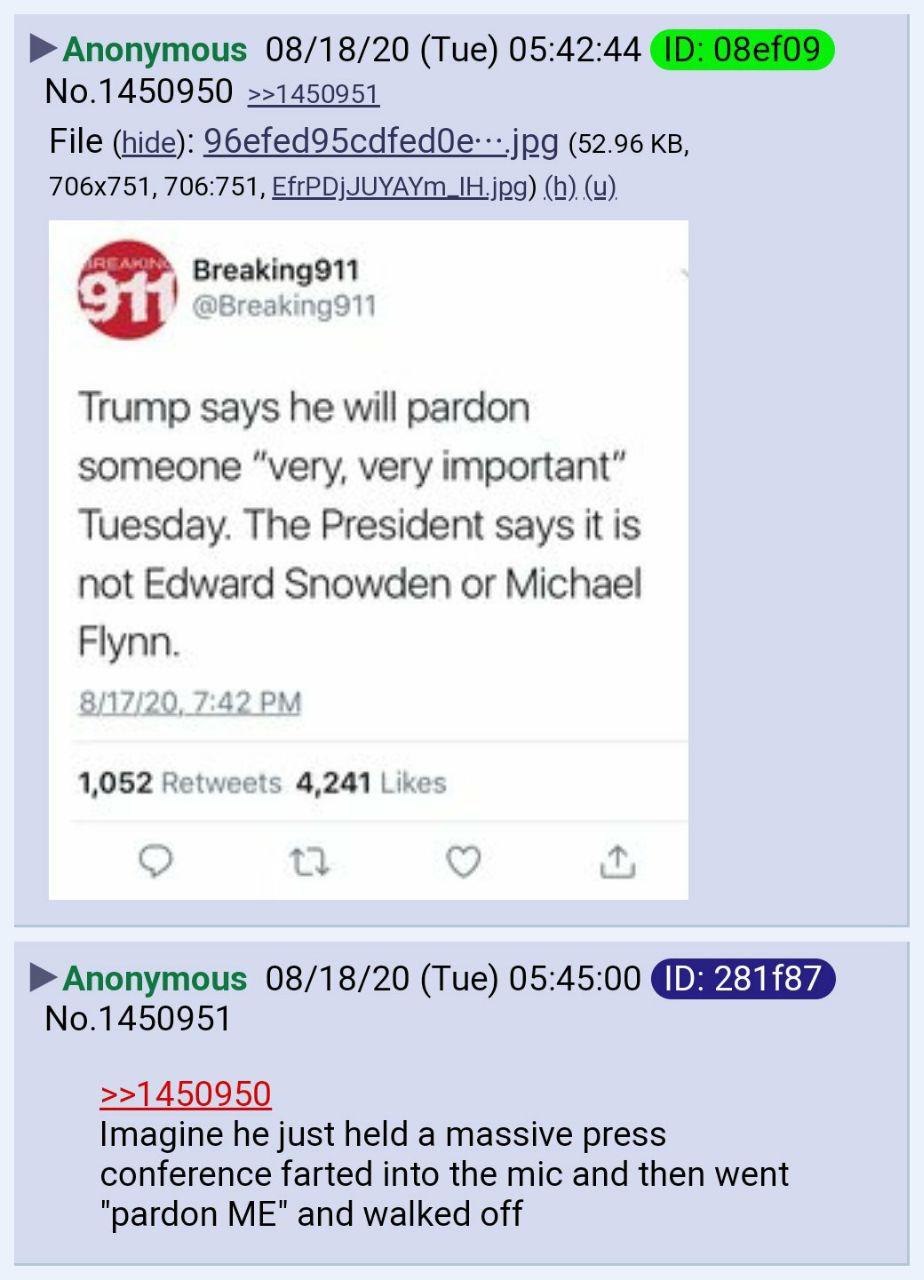Viewport: 924px width, 1280px height.
Task: Click the green ID: 08ef09 badge
Action: pyautogui.click(x=741, y=49)
